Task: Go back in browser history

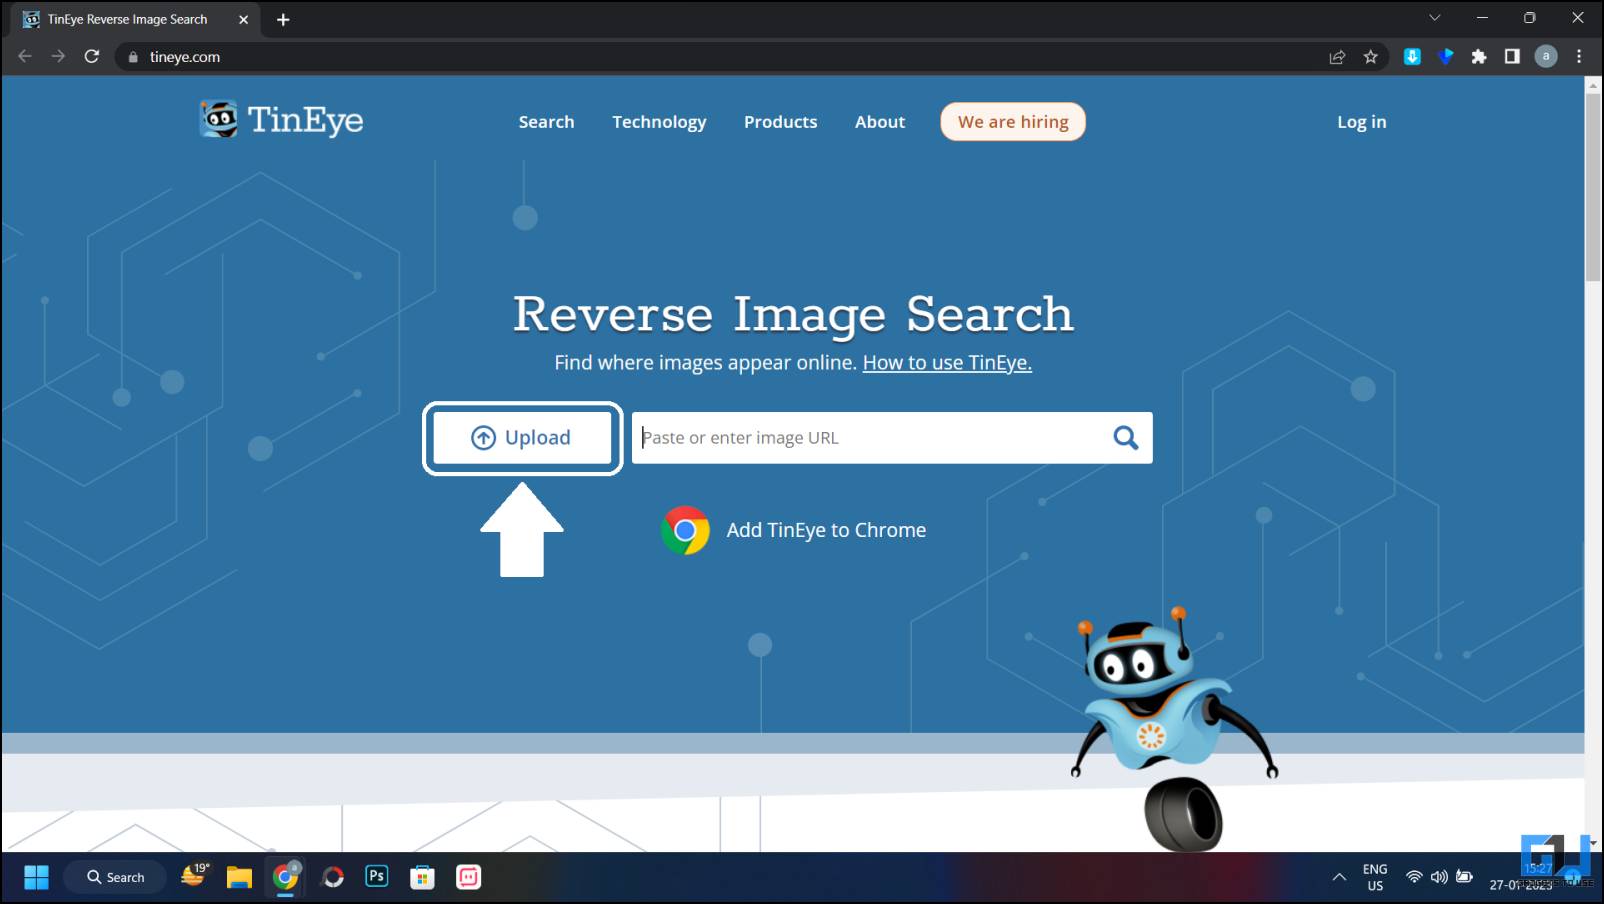Action: [x=25, y=56]
